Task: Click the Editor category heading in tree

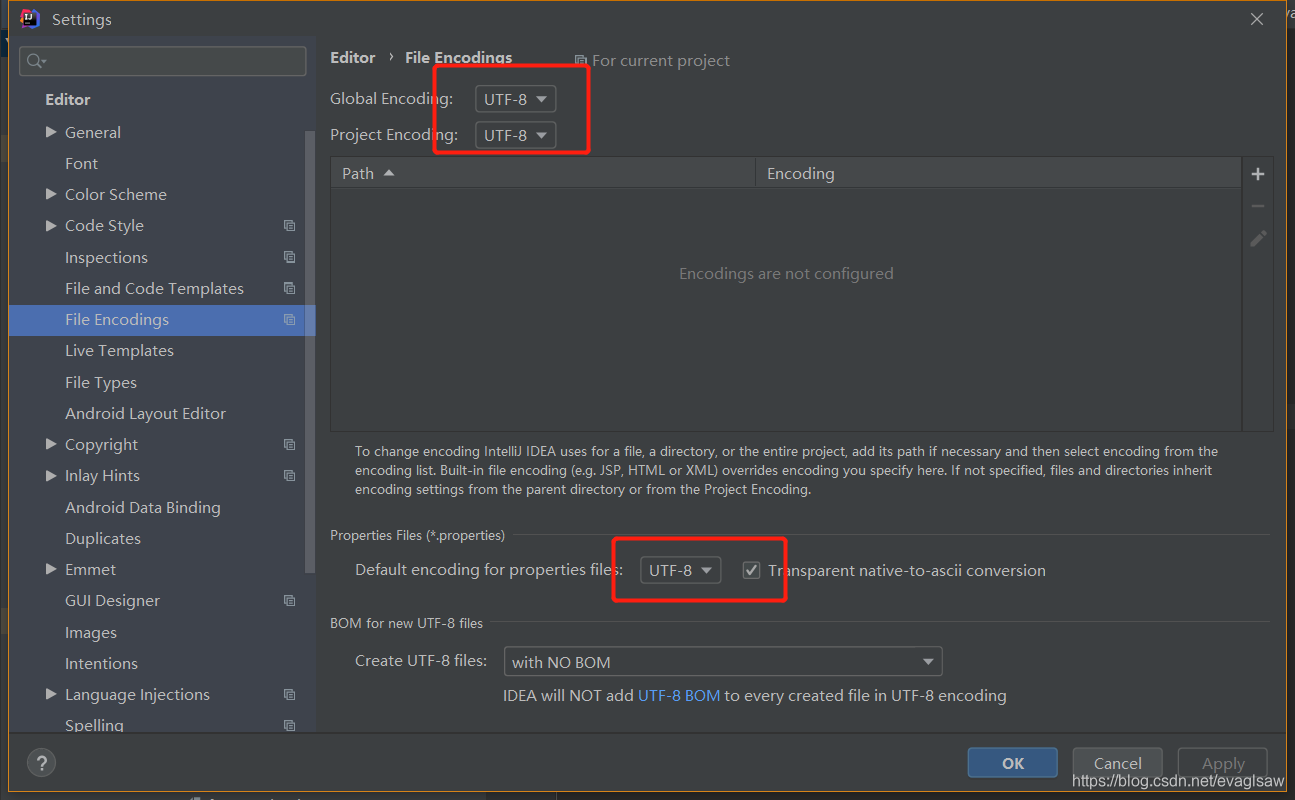Action: point(68,100)
